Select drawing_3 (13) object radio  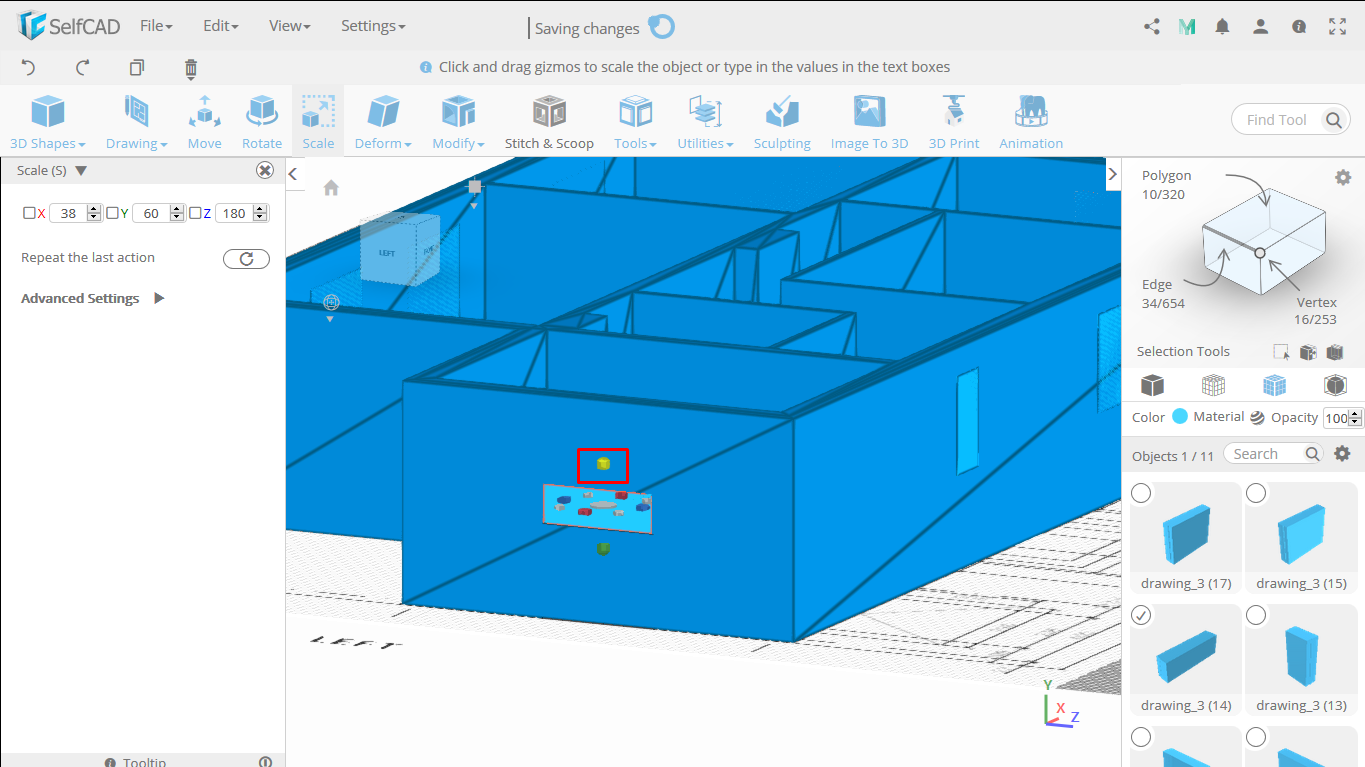(x=1256, y=615)
